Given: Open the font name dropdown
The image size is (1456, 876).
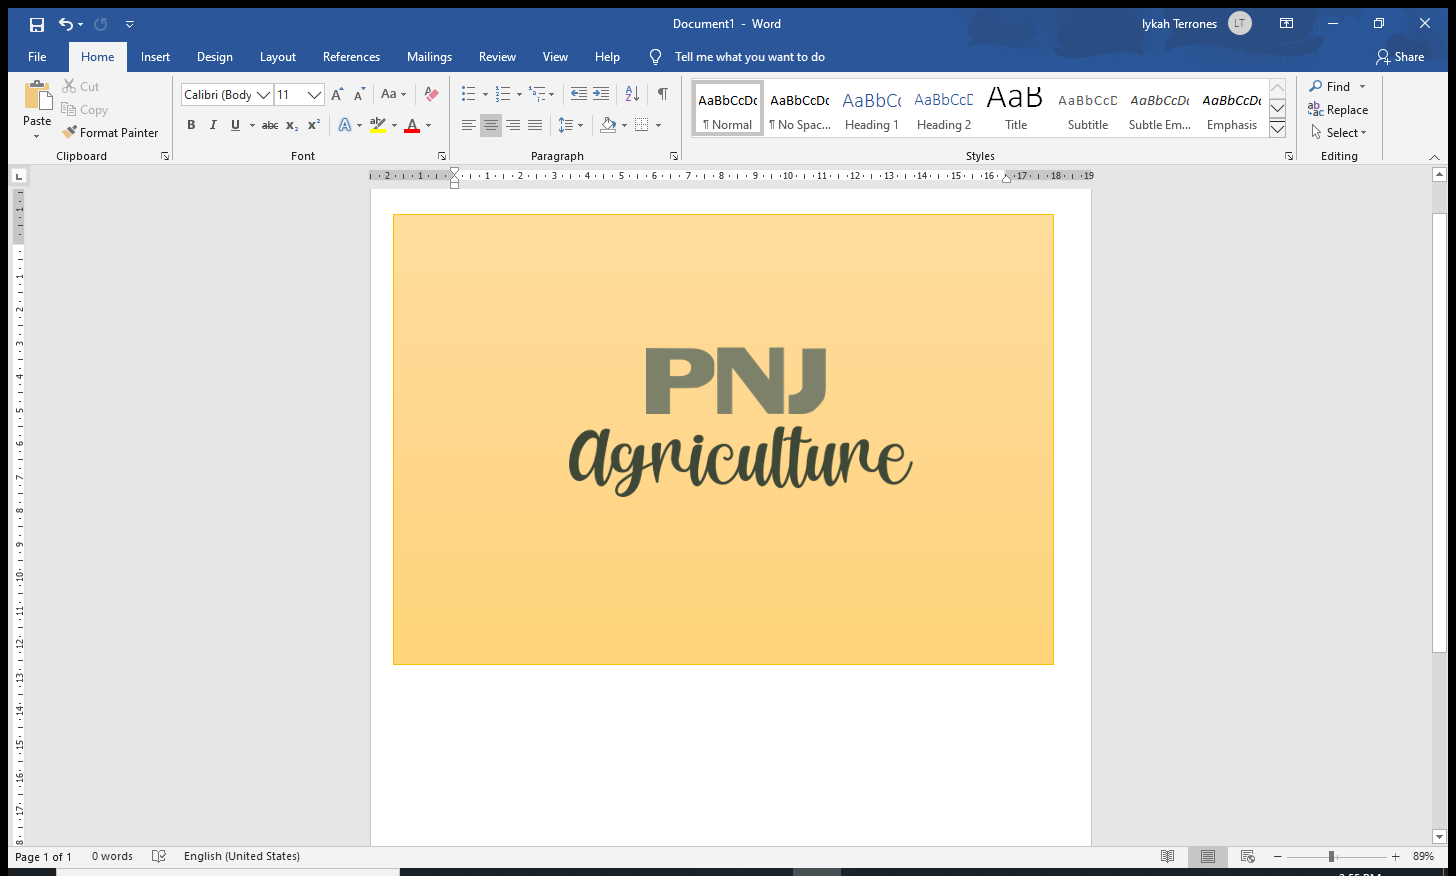Looking at the screenshot, I should coord(264,95).
